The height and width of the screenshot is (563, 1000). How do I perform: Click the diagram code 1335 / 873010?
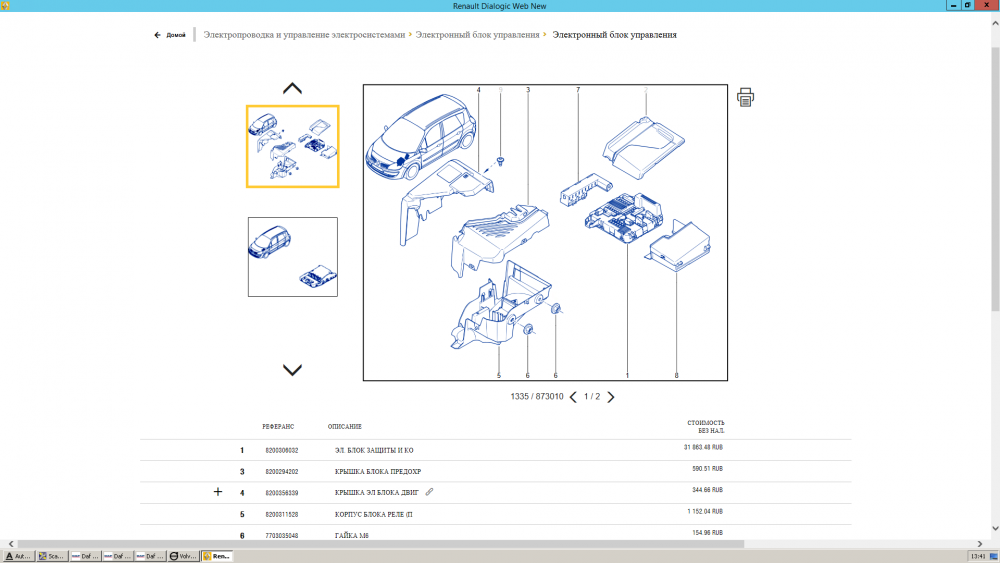coord(537,397)
